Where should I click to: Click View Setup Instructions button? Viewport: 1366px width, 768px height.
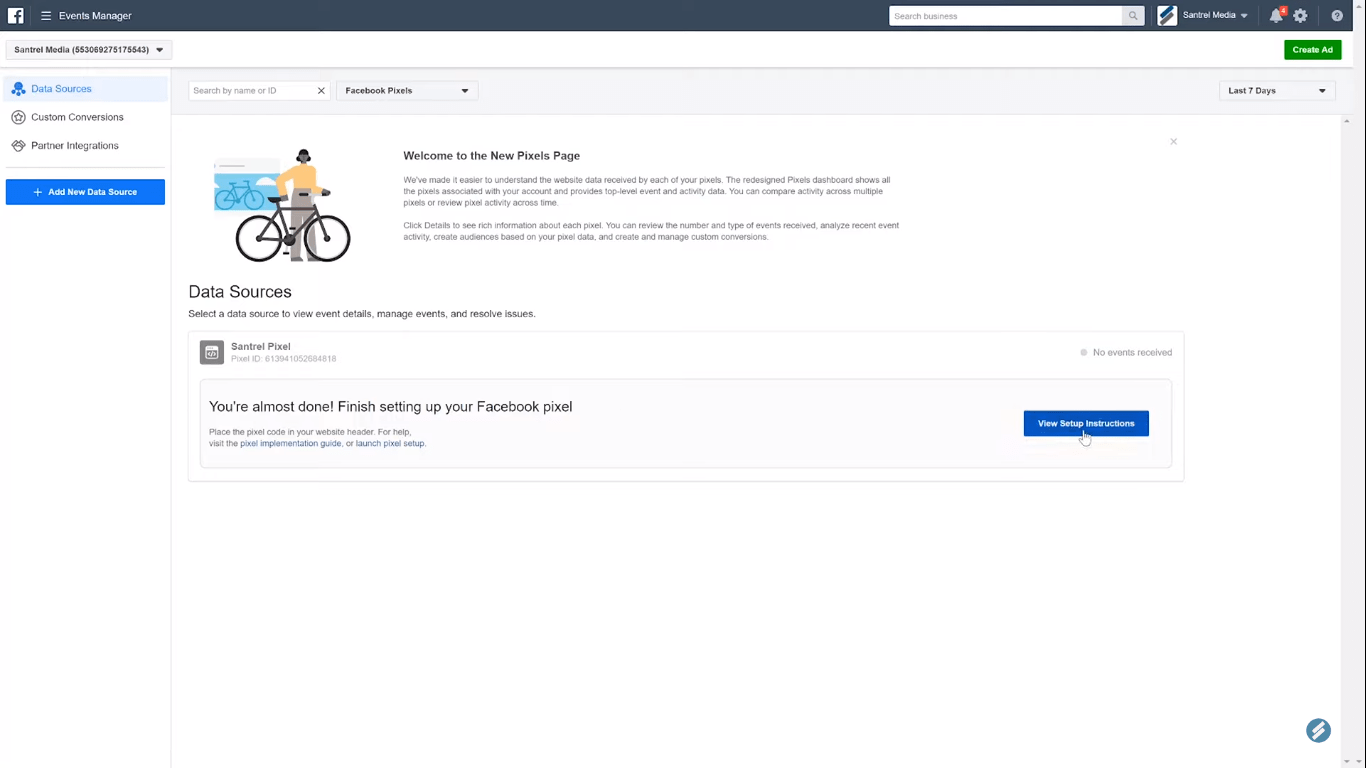click(x=1086, y=424)
